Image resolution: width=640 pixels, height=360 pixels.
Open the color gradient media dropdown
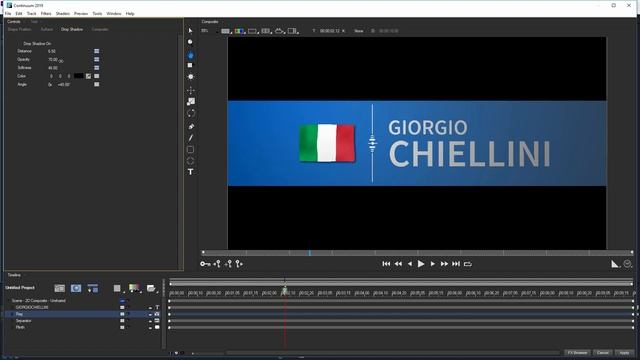[135, 289]
